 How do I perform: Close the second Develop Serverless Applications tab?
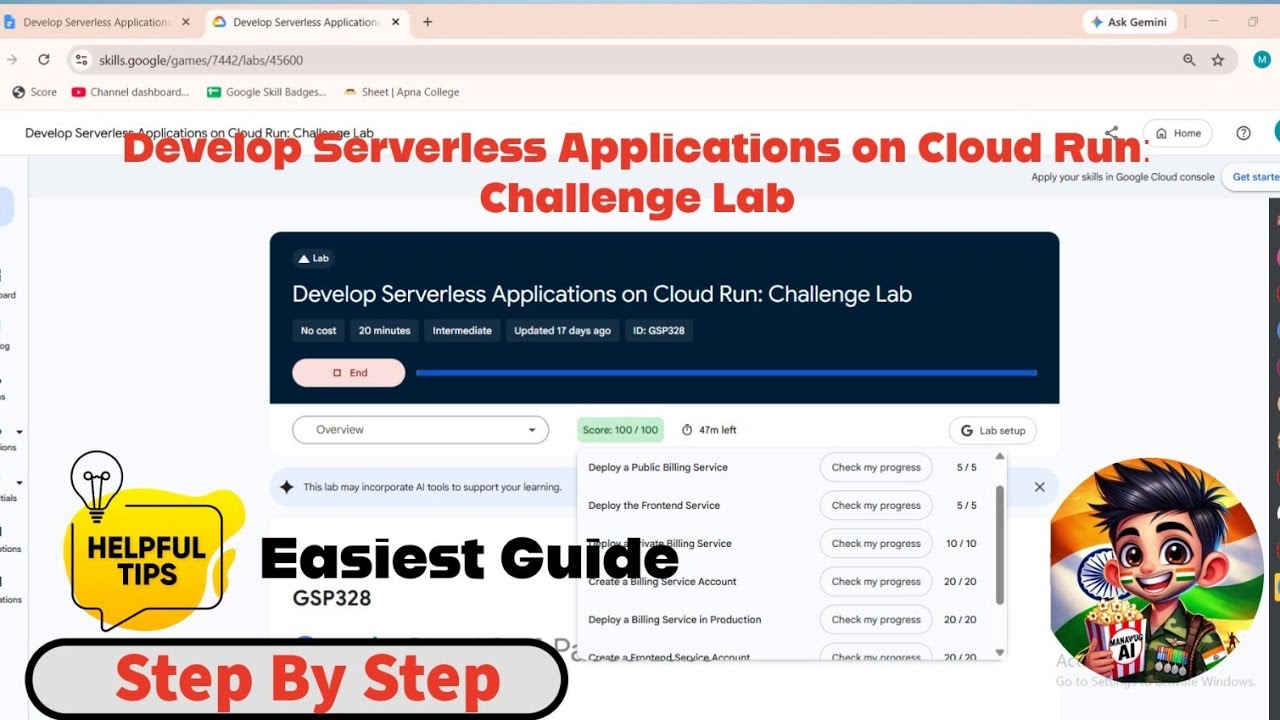point(396,22)
